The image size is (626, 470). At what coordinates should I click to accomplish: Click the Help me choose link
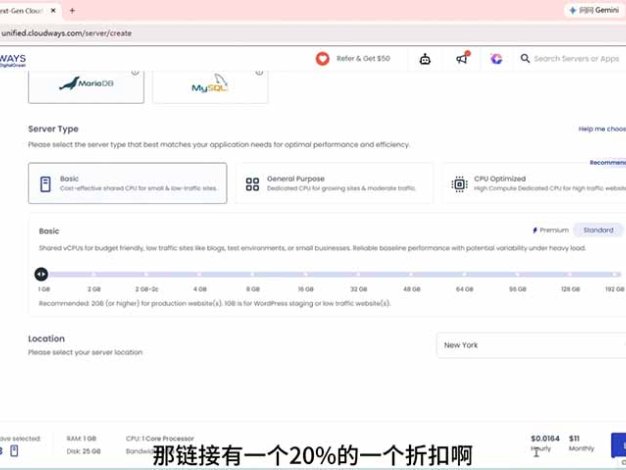point(602,129)
